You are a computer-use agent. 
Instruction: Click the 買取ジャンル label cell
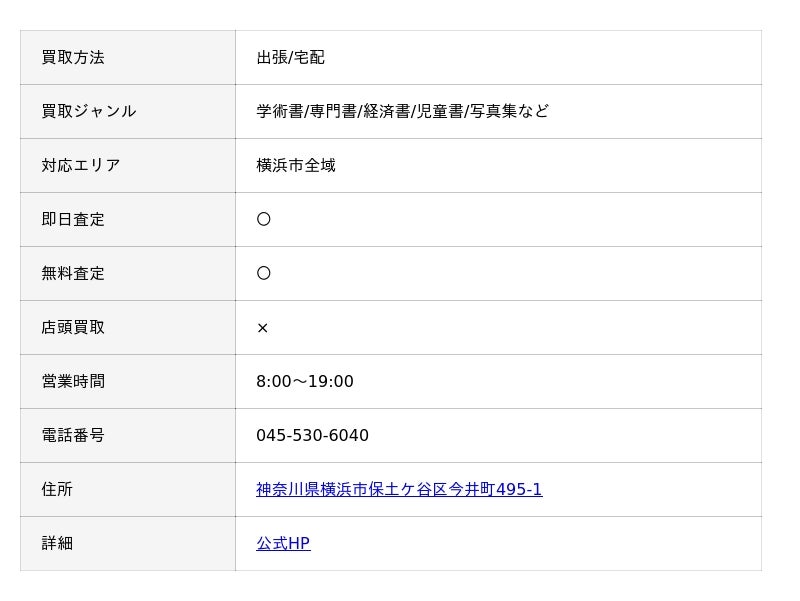point(89,111)
